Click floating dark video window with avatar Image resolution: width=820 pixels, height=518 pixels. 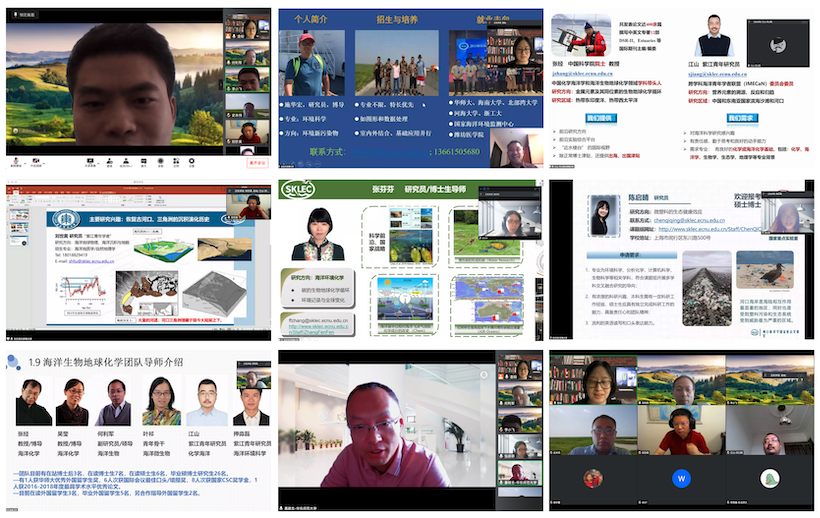(778, 43)
